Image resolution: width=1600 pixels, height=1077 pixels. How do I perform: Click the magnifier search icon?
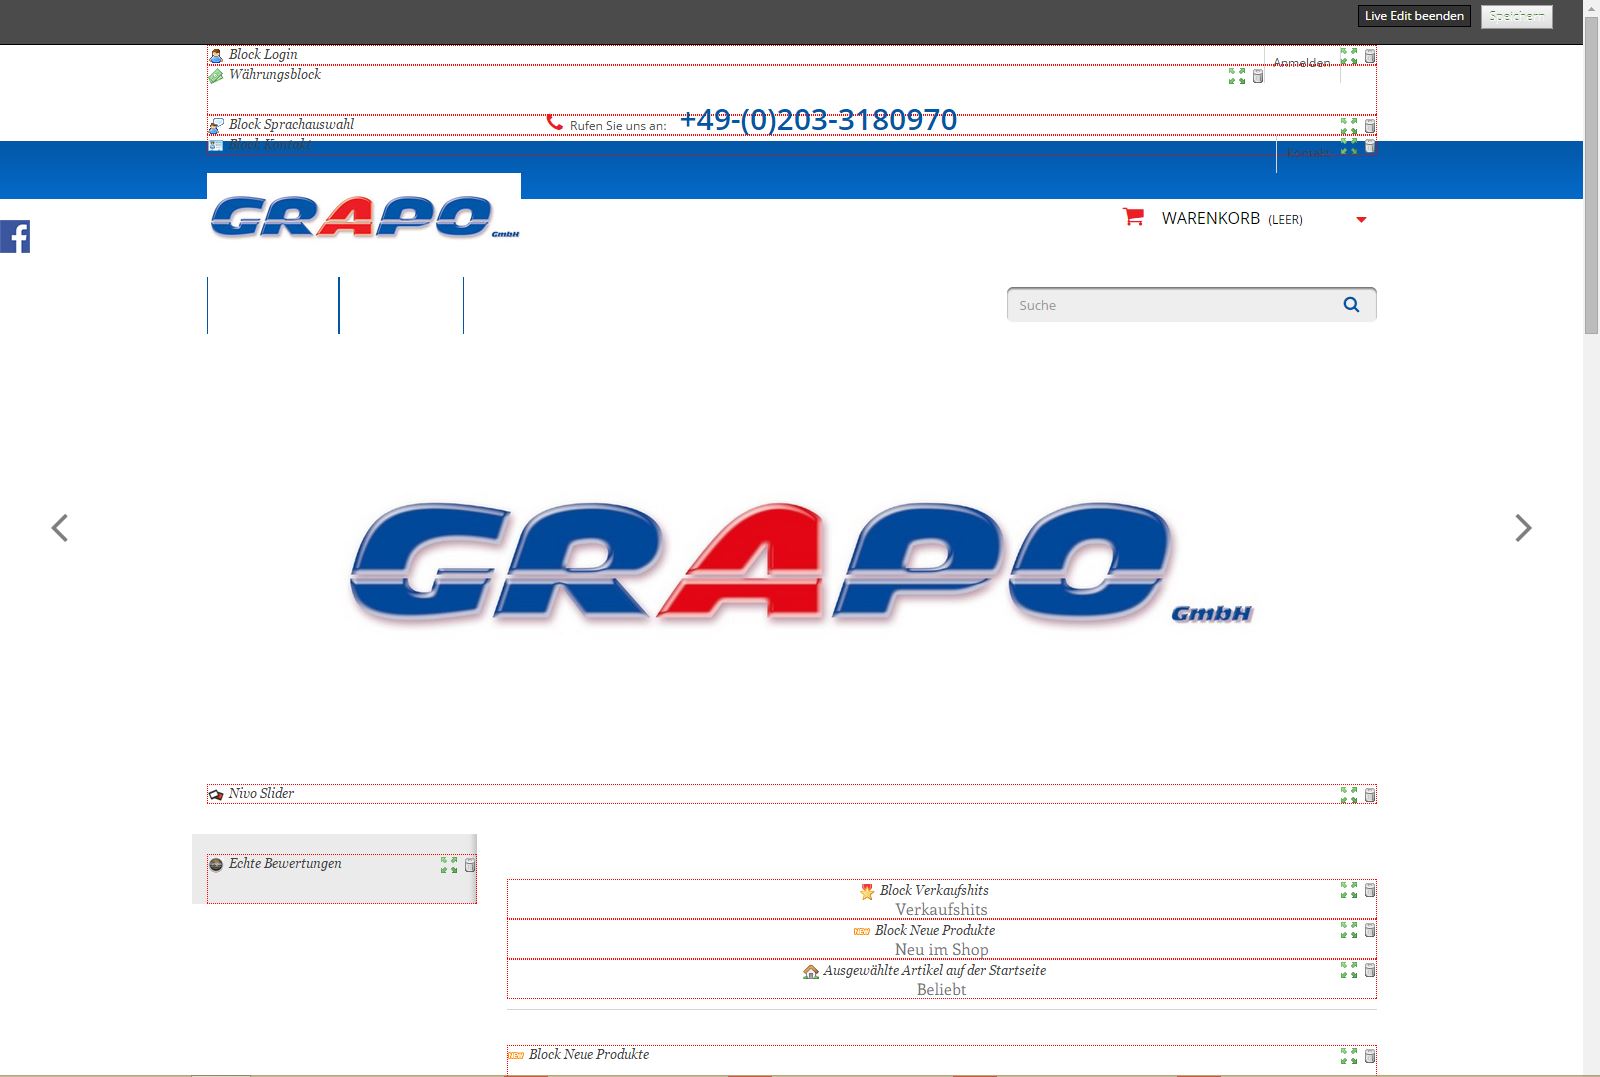(x=1351, y=305)
